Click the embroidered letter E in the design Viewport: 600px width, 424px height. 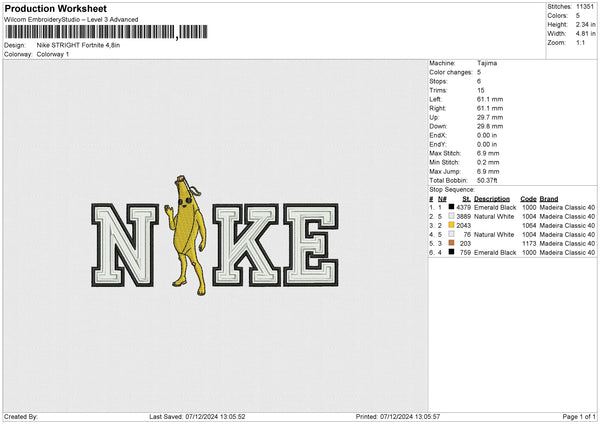311,245
